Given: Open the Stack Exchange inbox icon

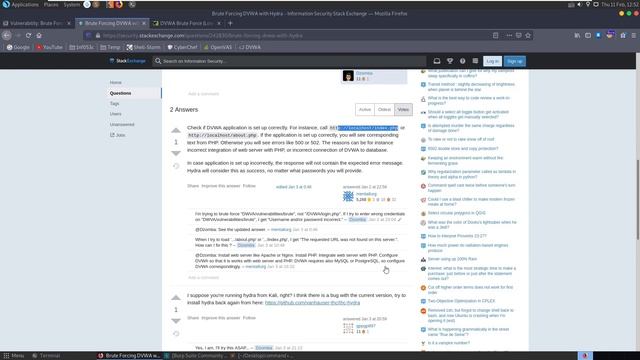Looking at the screenshot, I should pyautogui.click(x=437, y=61).
